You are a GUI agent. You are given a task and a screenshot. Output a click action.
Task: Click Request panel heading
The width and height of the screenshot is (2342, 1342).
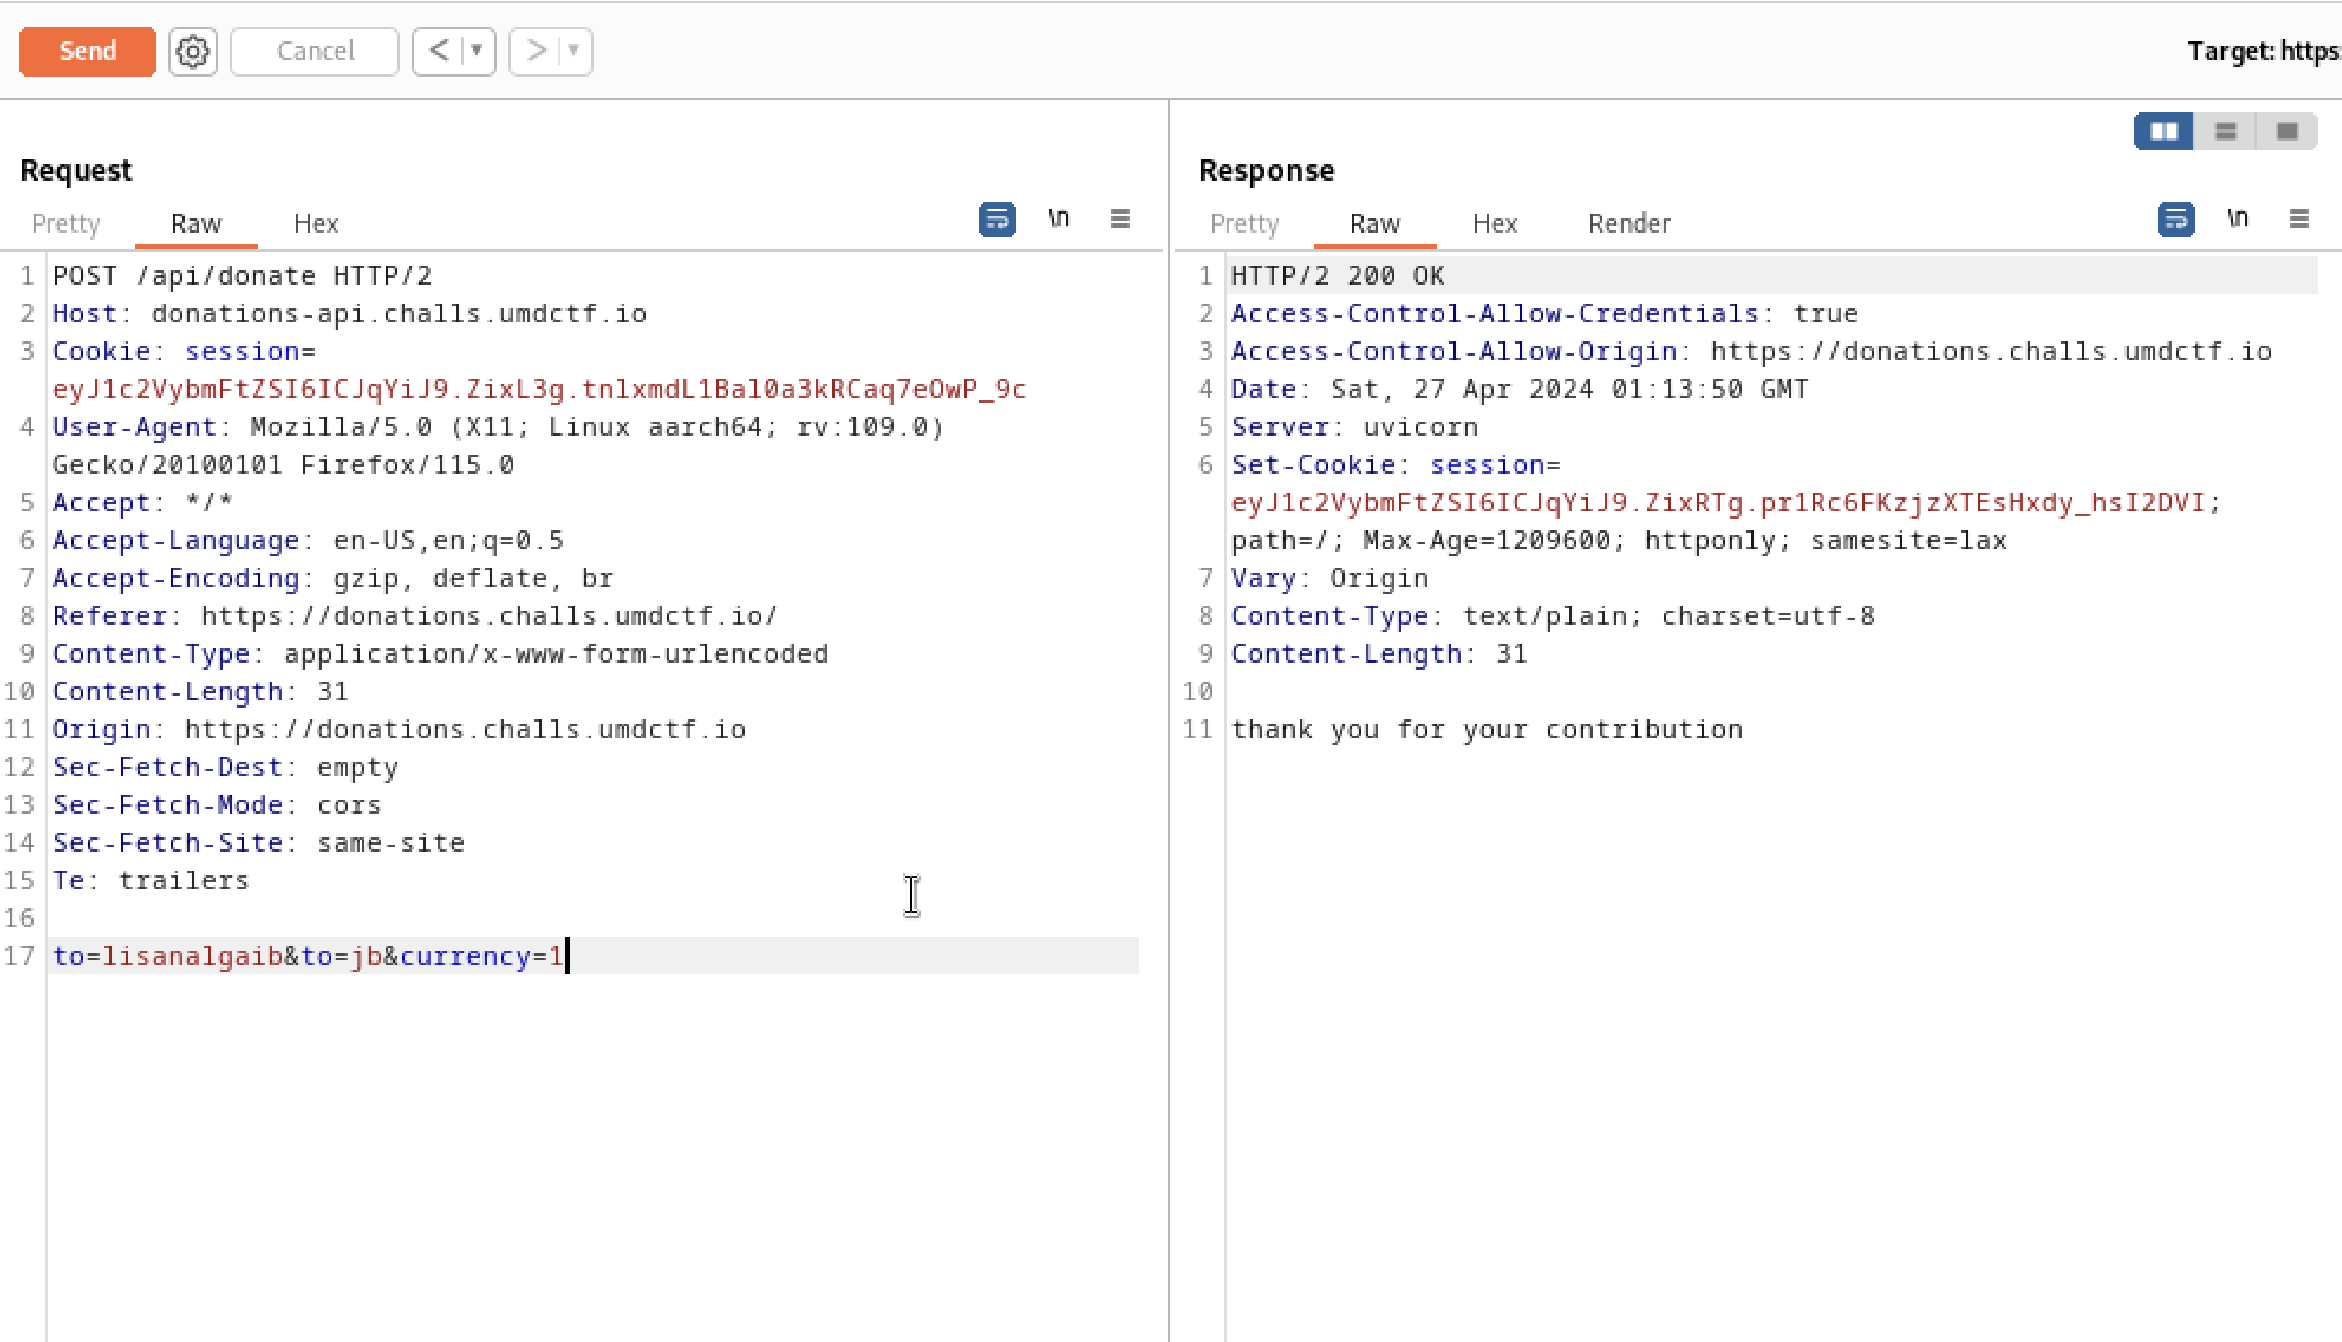click(x=76, y=171)
